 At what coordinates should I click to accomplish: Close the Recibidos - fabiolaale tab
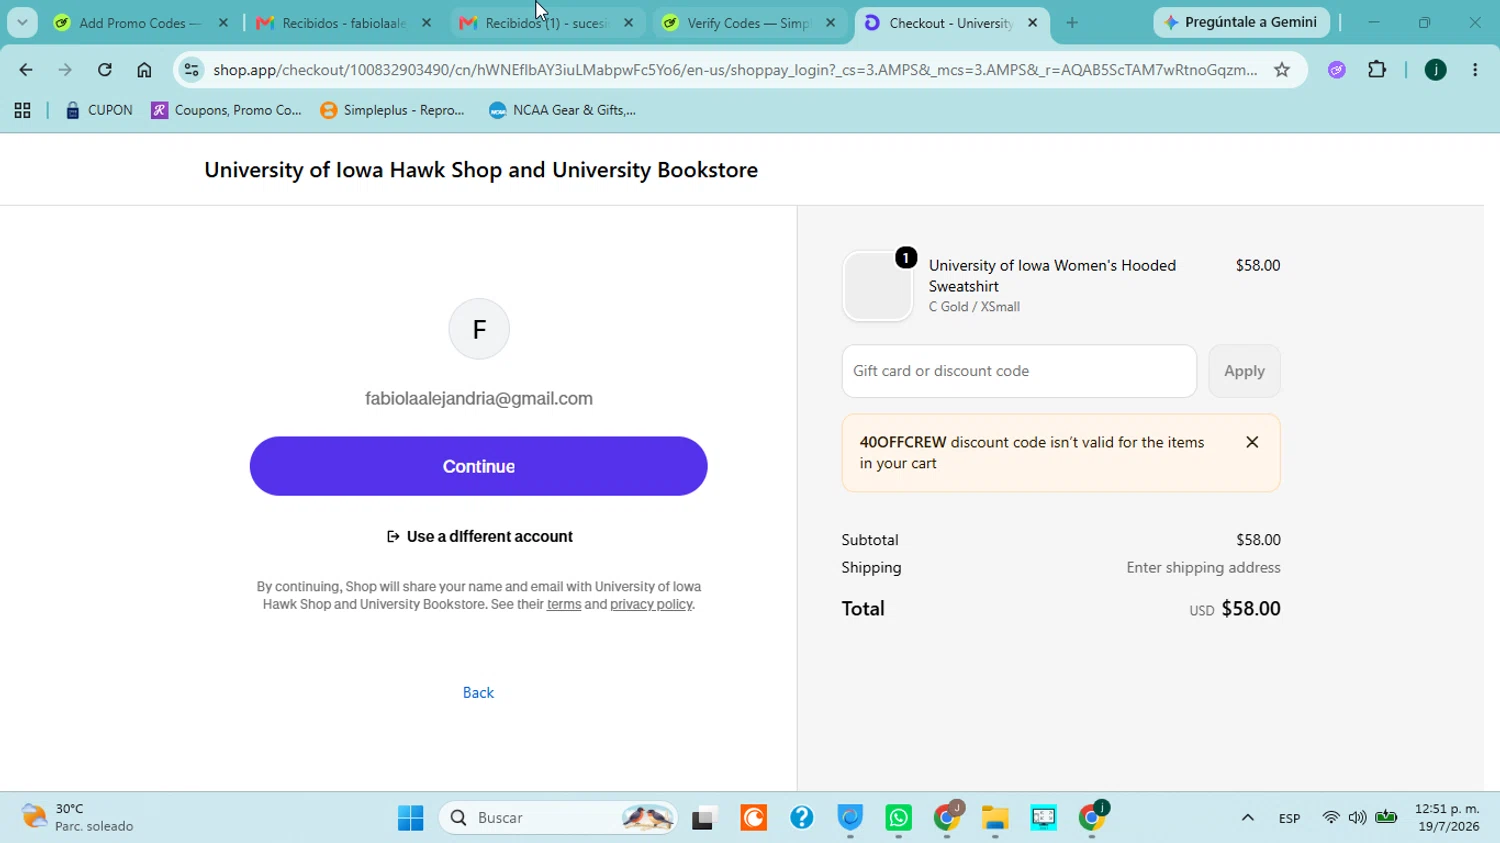click(426, 23)
